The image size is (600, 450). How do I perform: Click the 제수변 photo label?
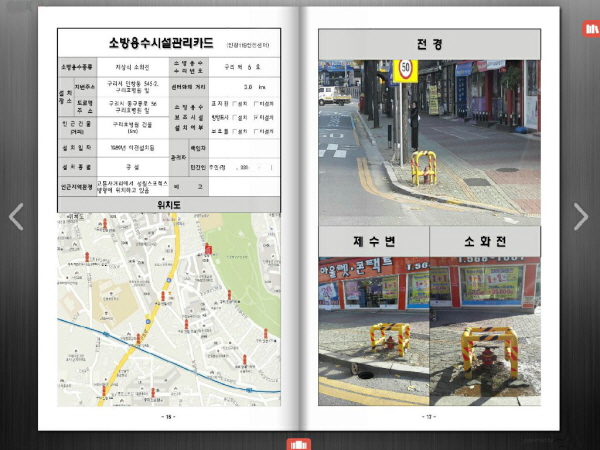point(373,241)
